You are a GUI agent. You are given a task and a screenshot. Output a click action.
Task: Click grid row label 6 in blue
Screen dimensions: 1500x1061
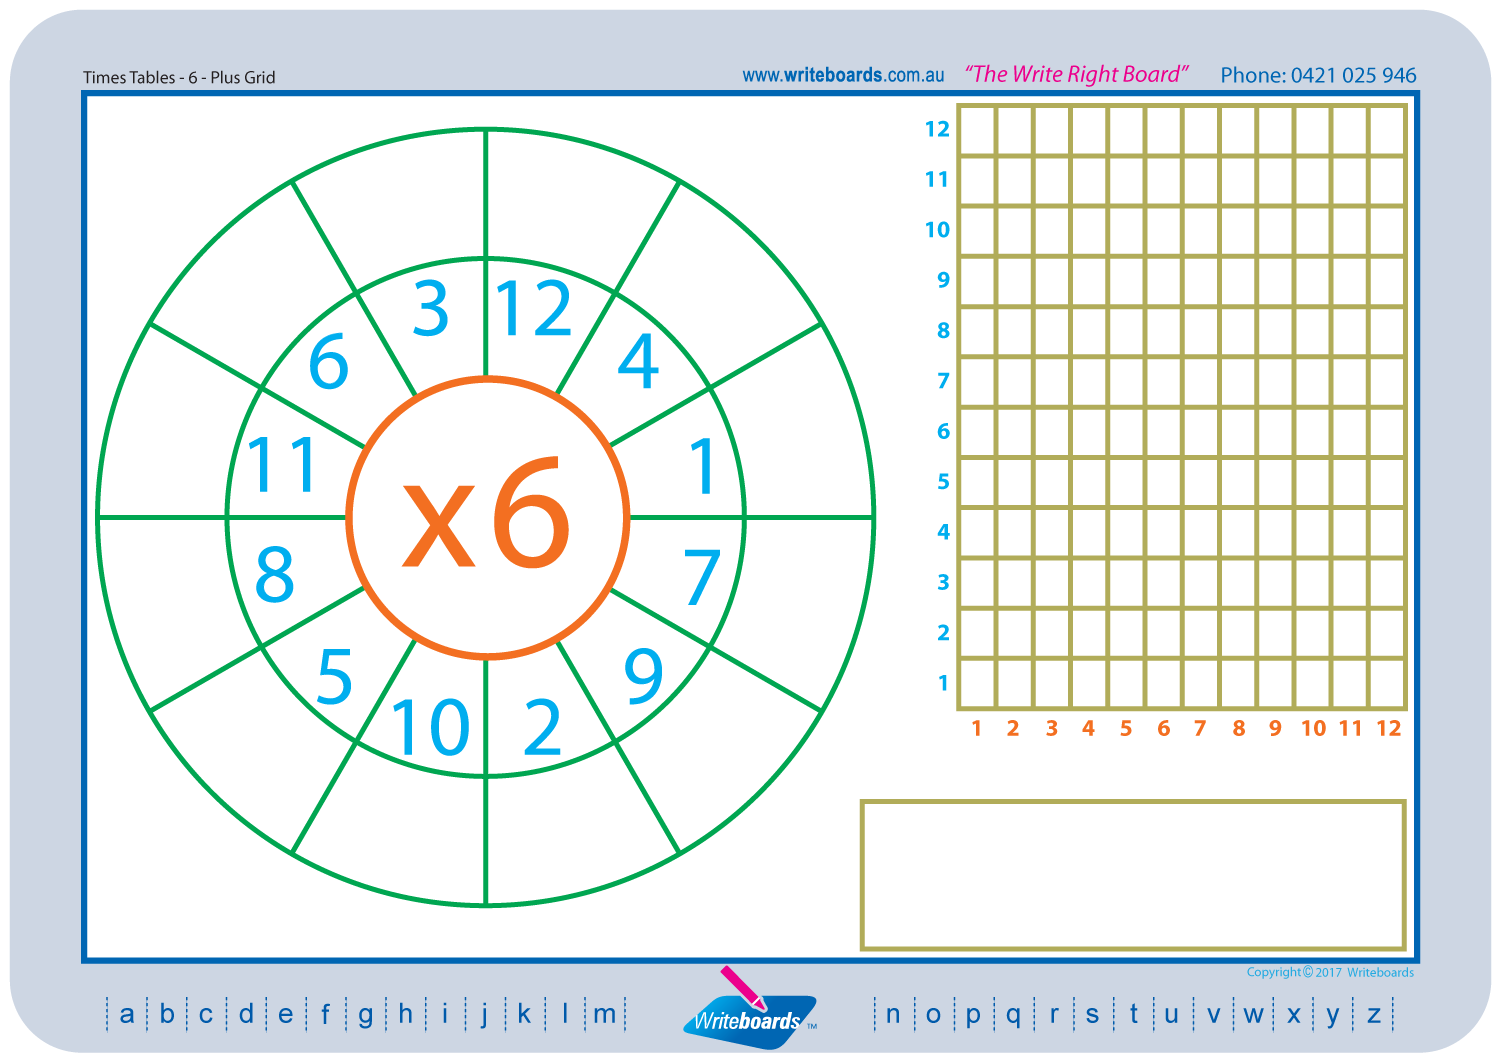point(943,431)
